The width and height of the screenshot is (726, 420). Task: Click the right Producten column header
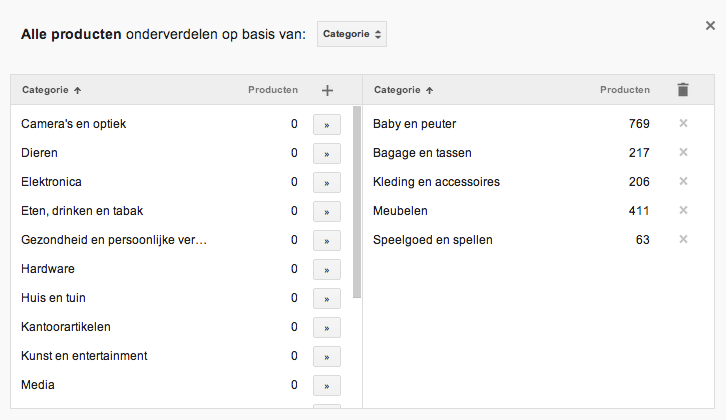point(625,90)
